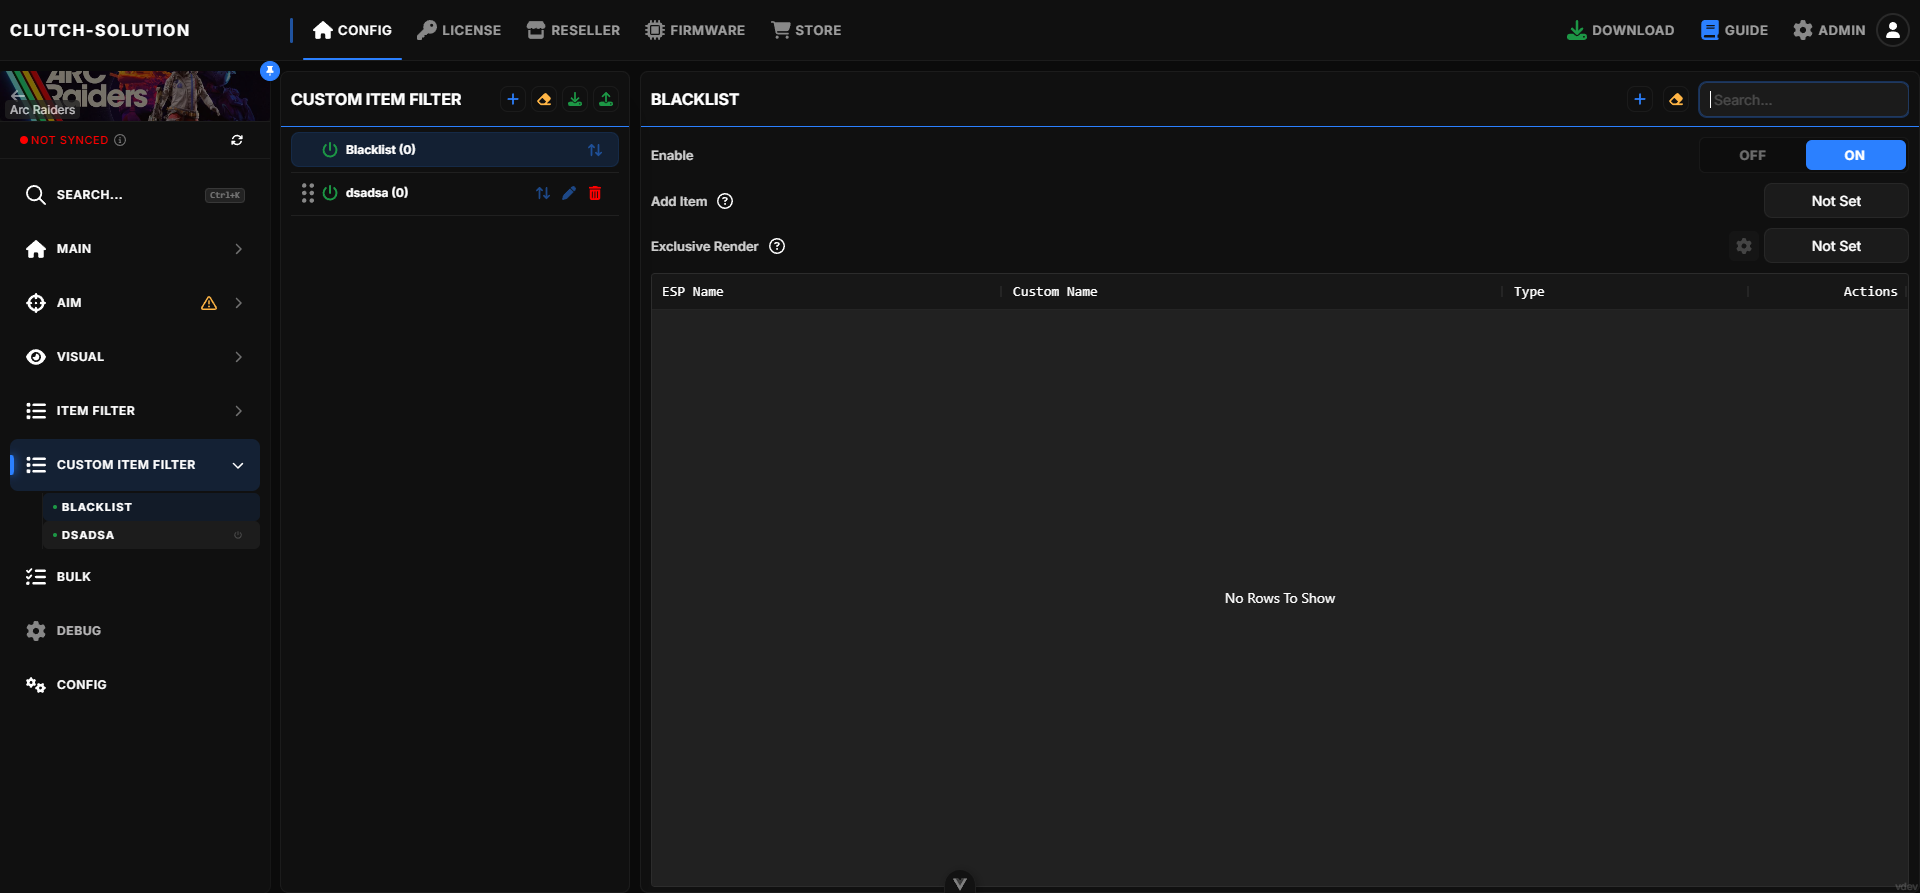Expand the VISUAL sidebar section
The width and height of the screenshot is (1920, 893).
pyautogui.click(x=135, y=357)
